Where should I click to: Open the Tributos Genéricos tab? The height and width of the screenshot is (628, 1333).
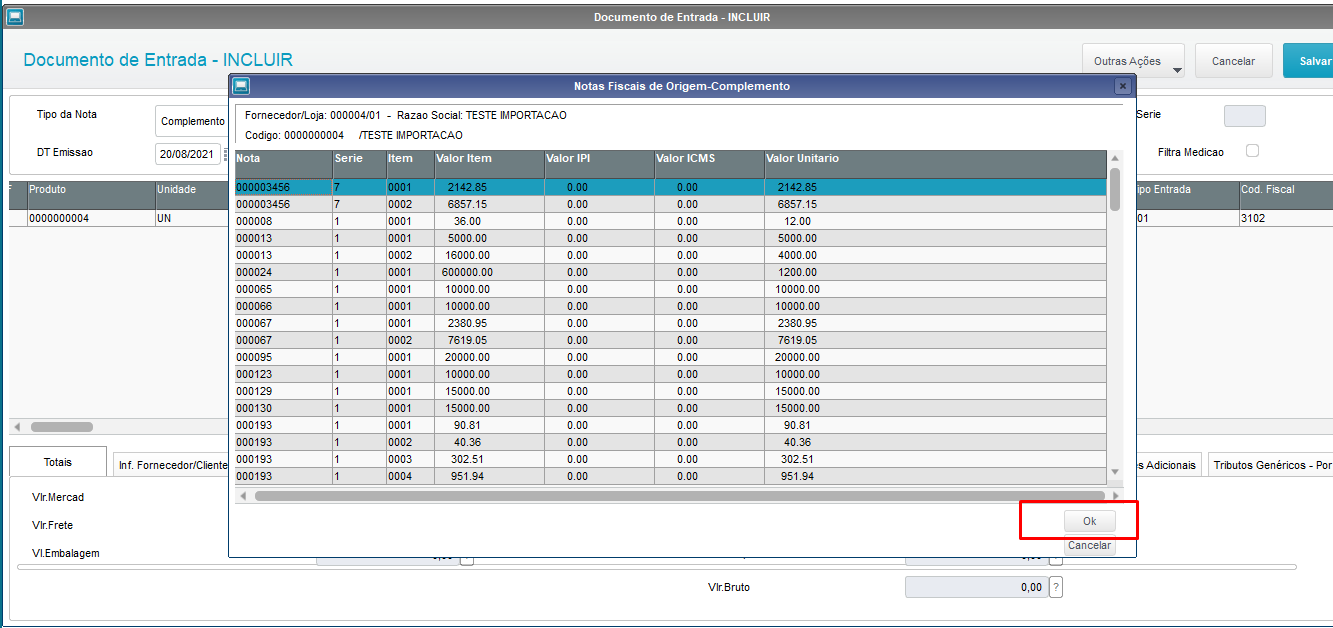point(1269,465)
